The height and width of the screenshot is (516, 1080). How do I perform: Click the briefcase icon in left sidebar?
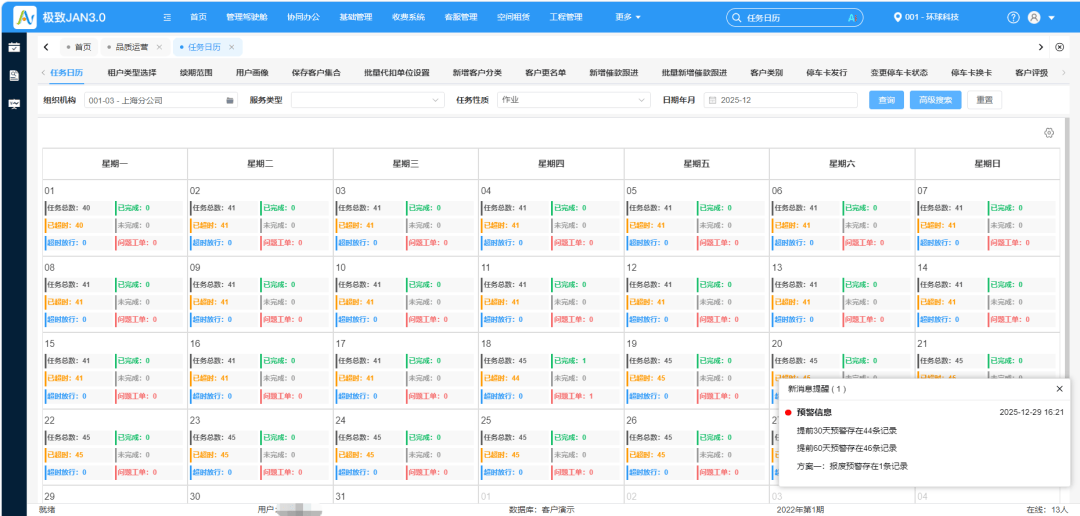14,47
